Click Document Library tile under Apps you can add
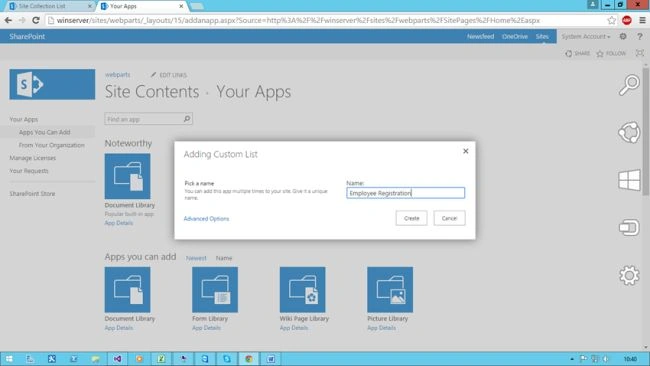Screen dimensions: 650x366 point(127,289)
